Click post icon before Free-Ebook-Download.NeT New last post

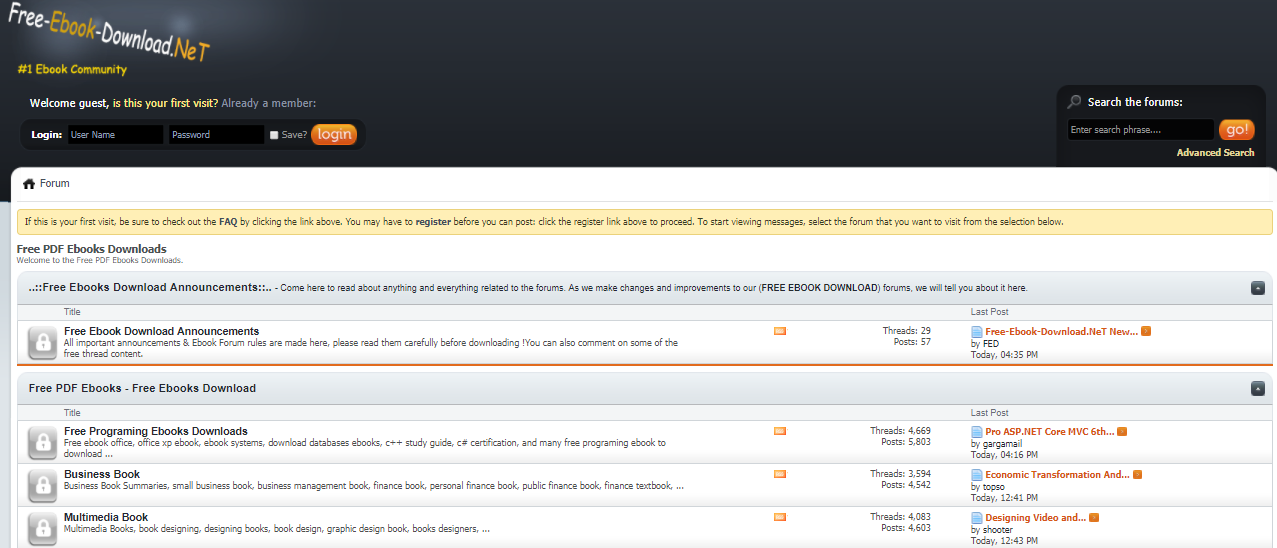(977, 332)
